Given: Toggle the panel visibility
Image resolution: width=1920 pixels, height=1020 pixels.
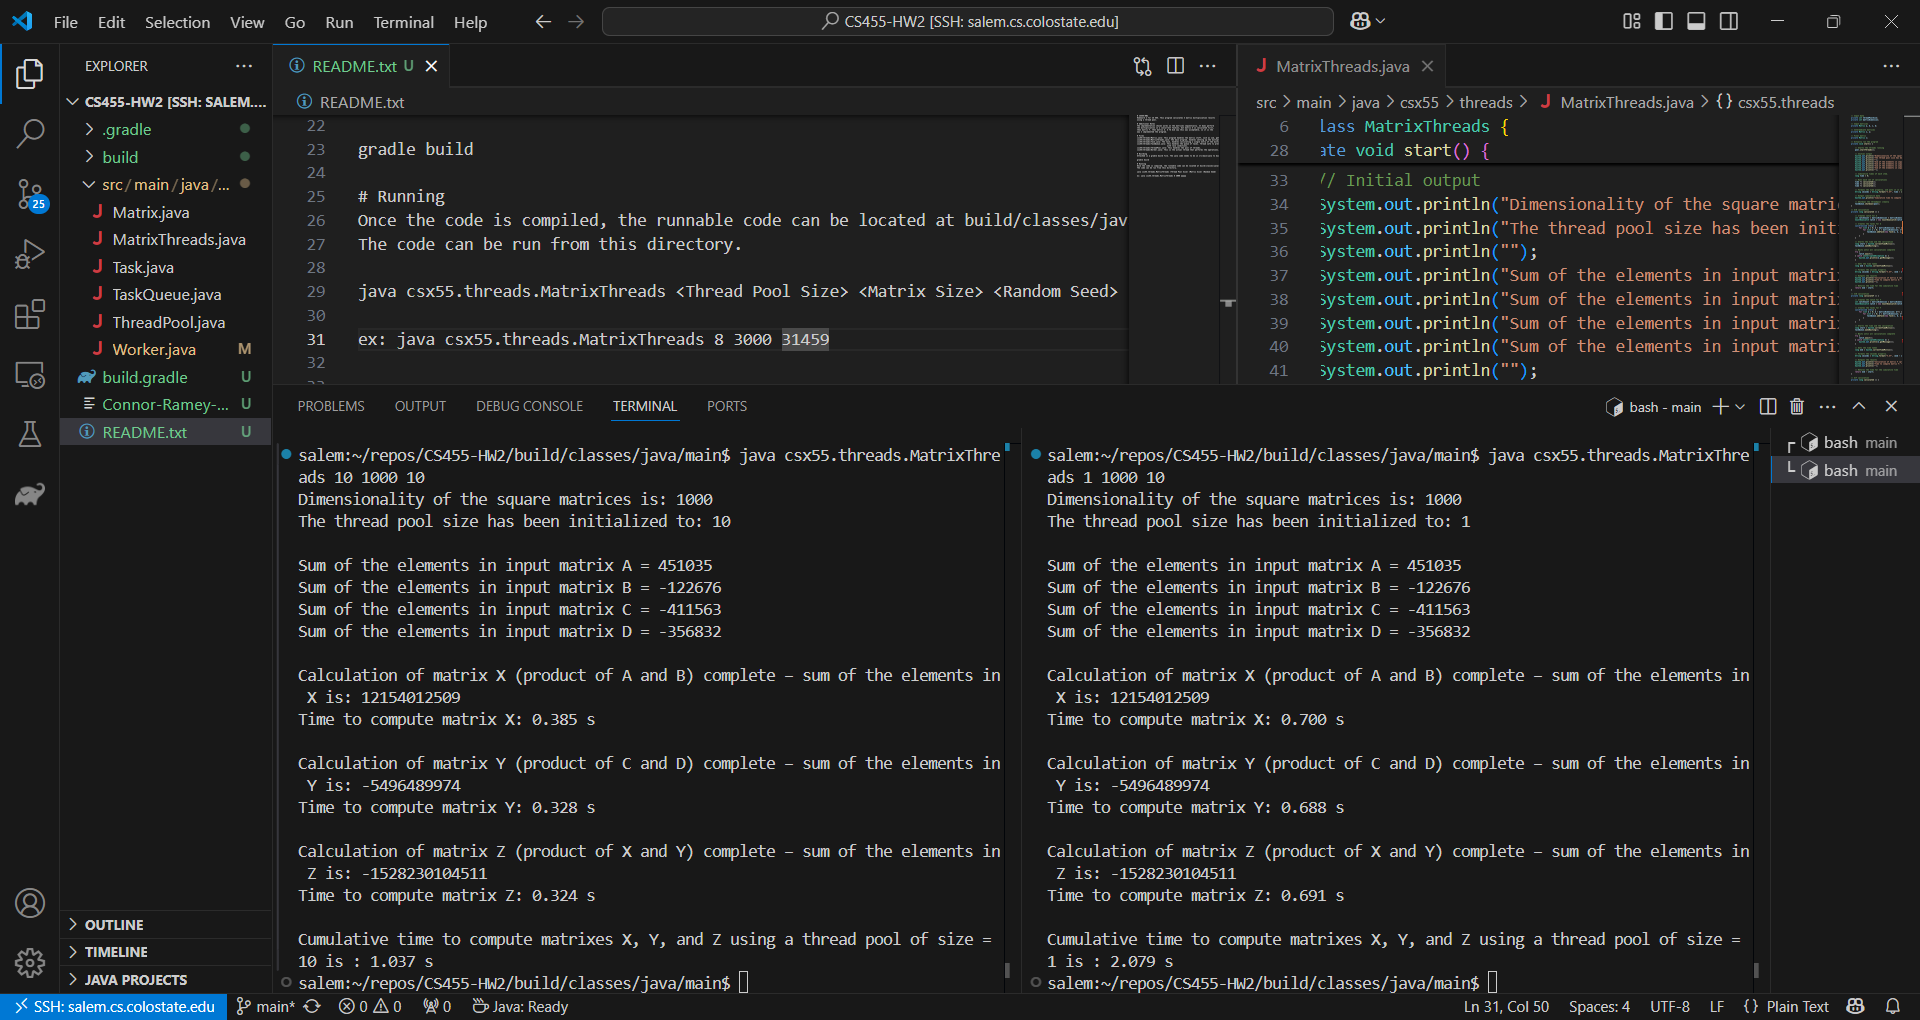Looking at the screenshot, I should click(1696, 20).
